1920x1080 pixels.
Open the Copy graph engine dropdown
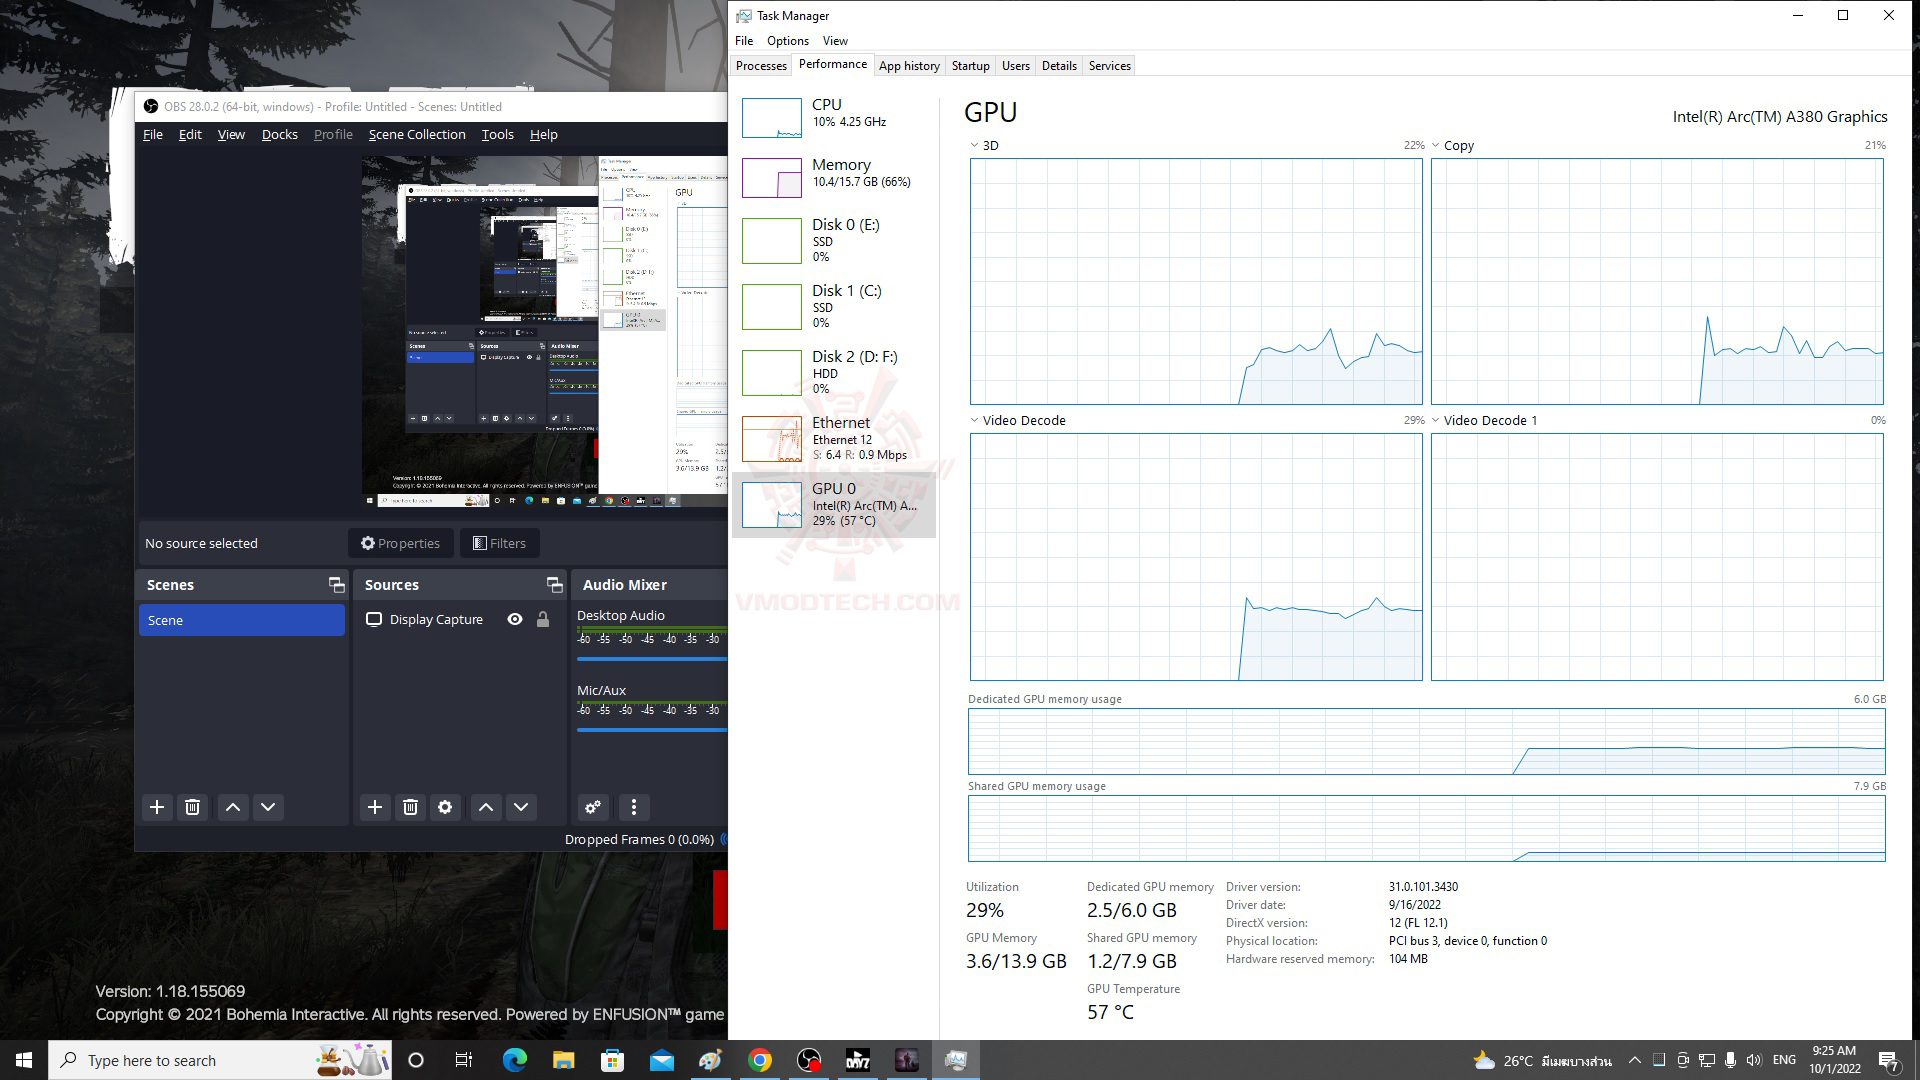coord(1436,146)
